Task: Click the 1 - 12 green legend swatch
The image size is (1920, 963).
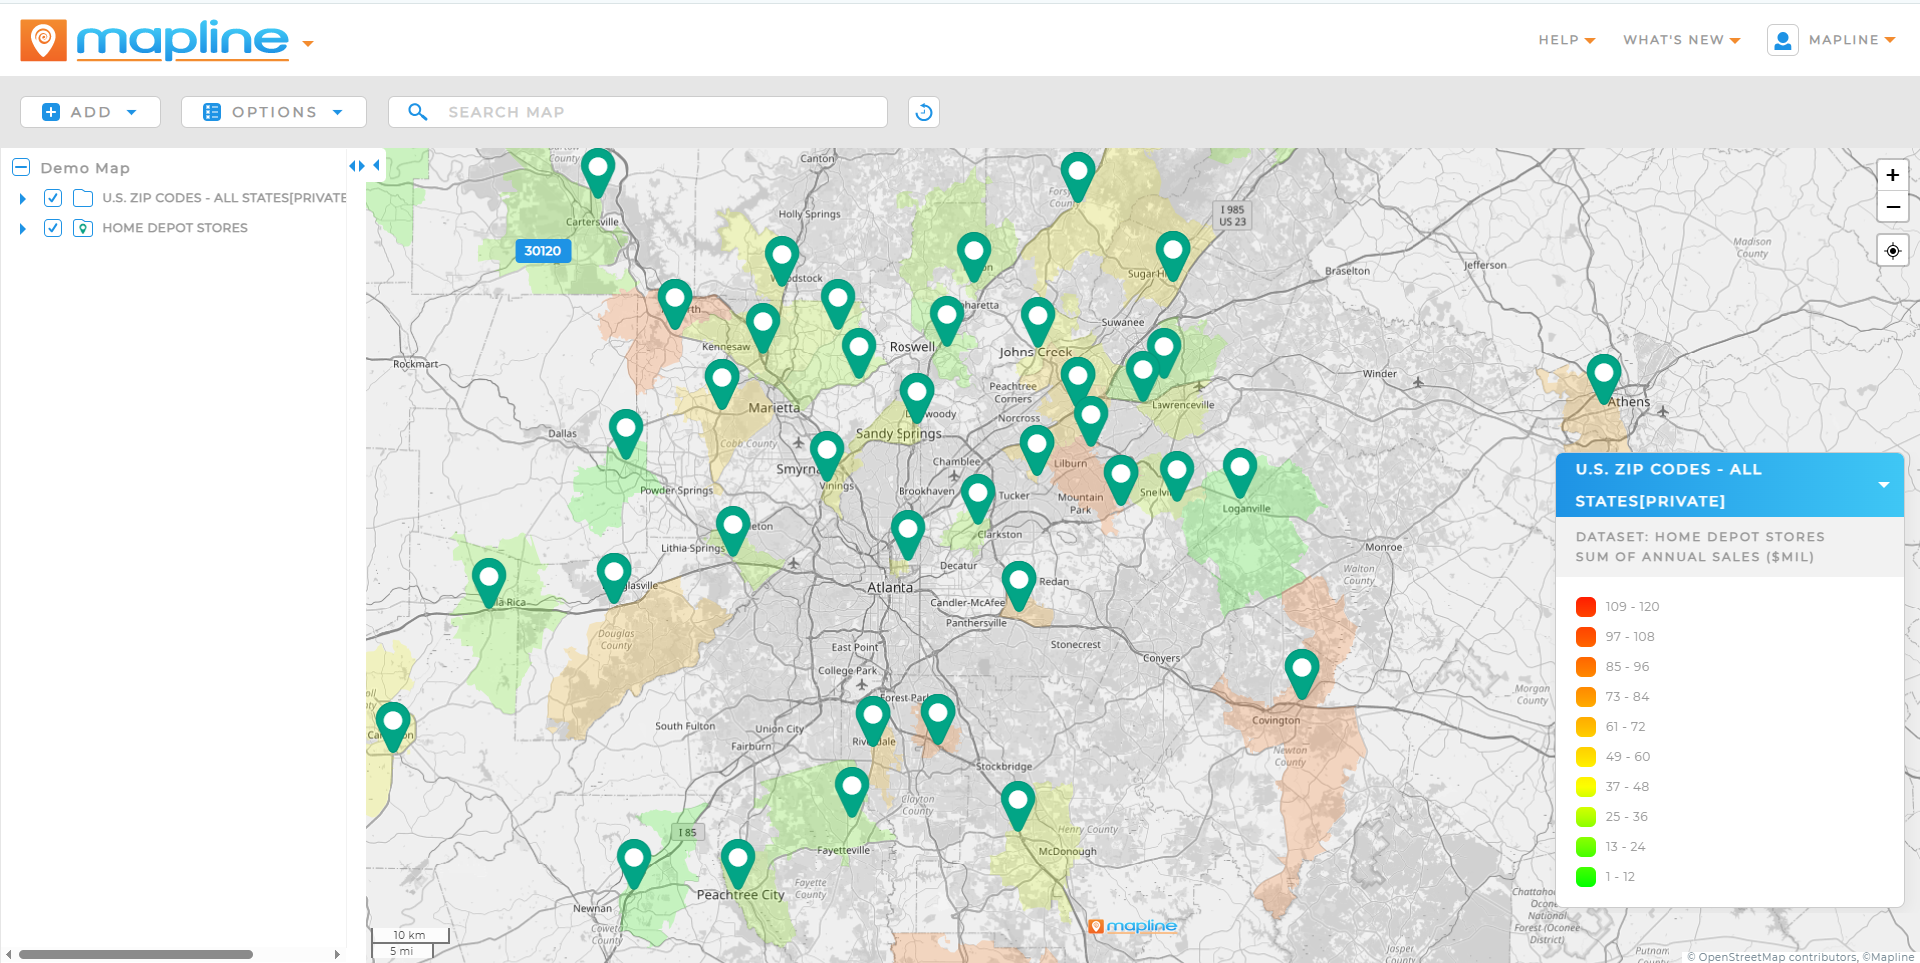Action: [1585, 877]
